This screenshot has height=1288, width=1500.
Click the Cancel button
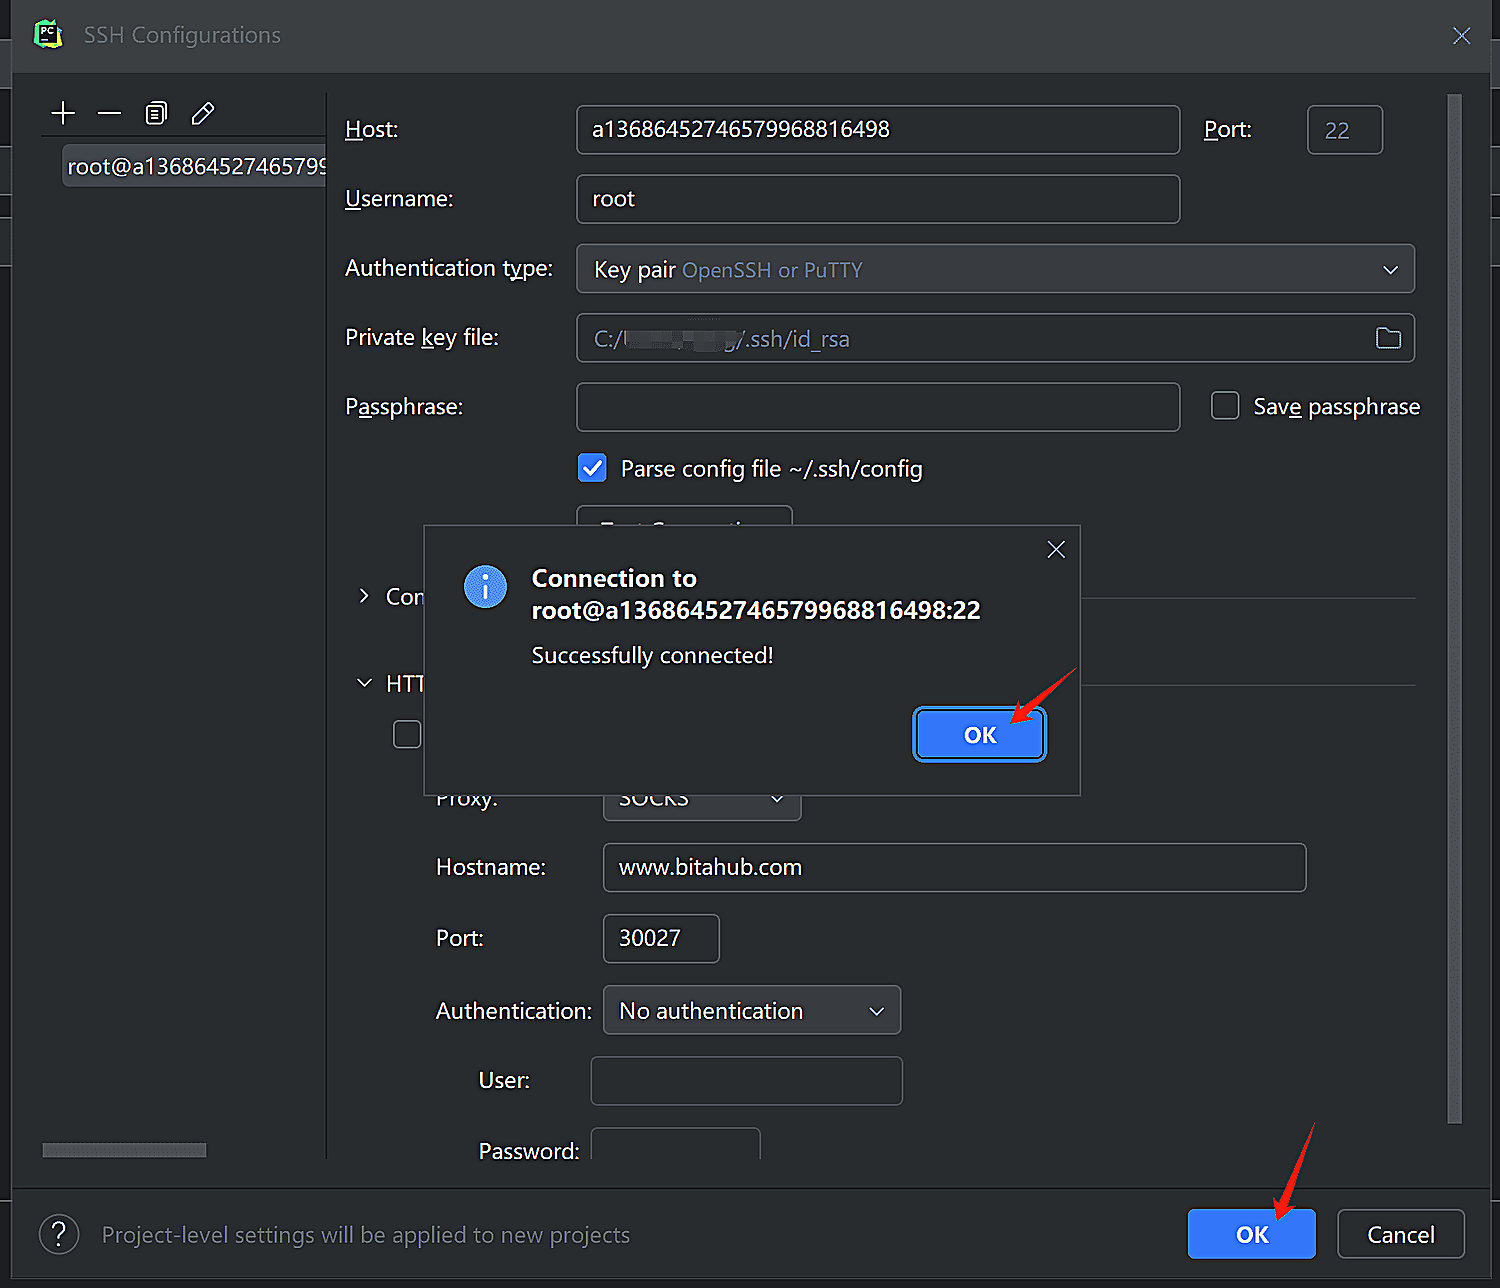(x=1401, y=1234)
